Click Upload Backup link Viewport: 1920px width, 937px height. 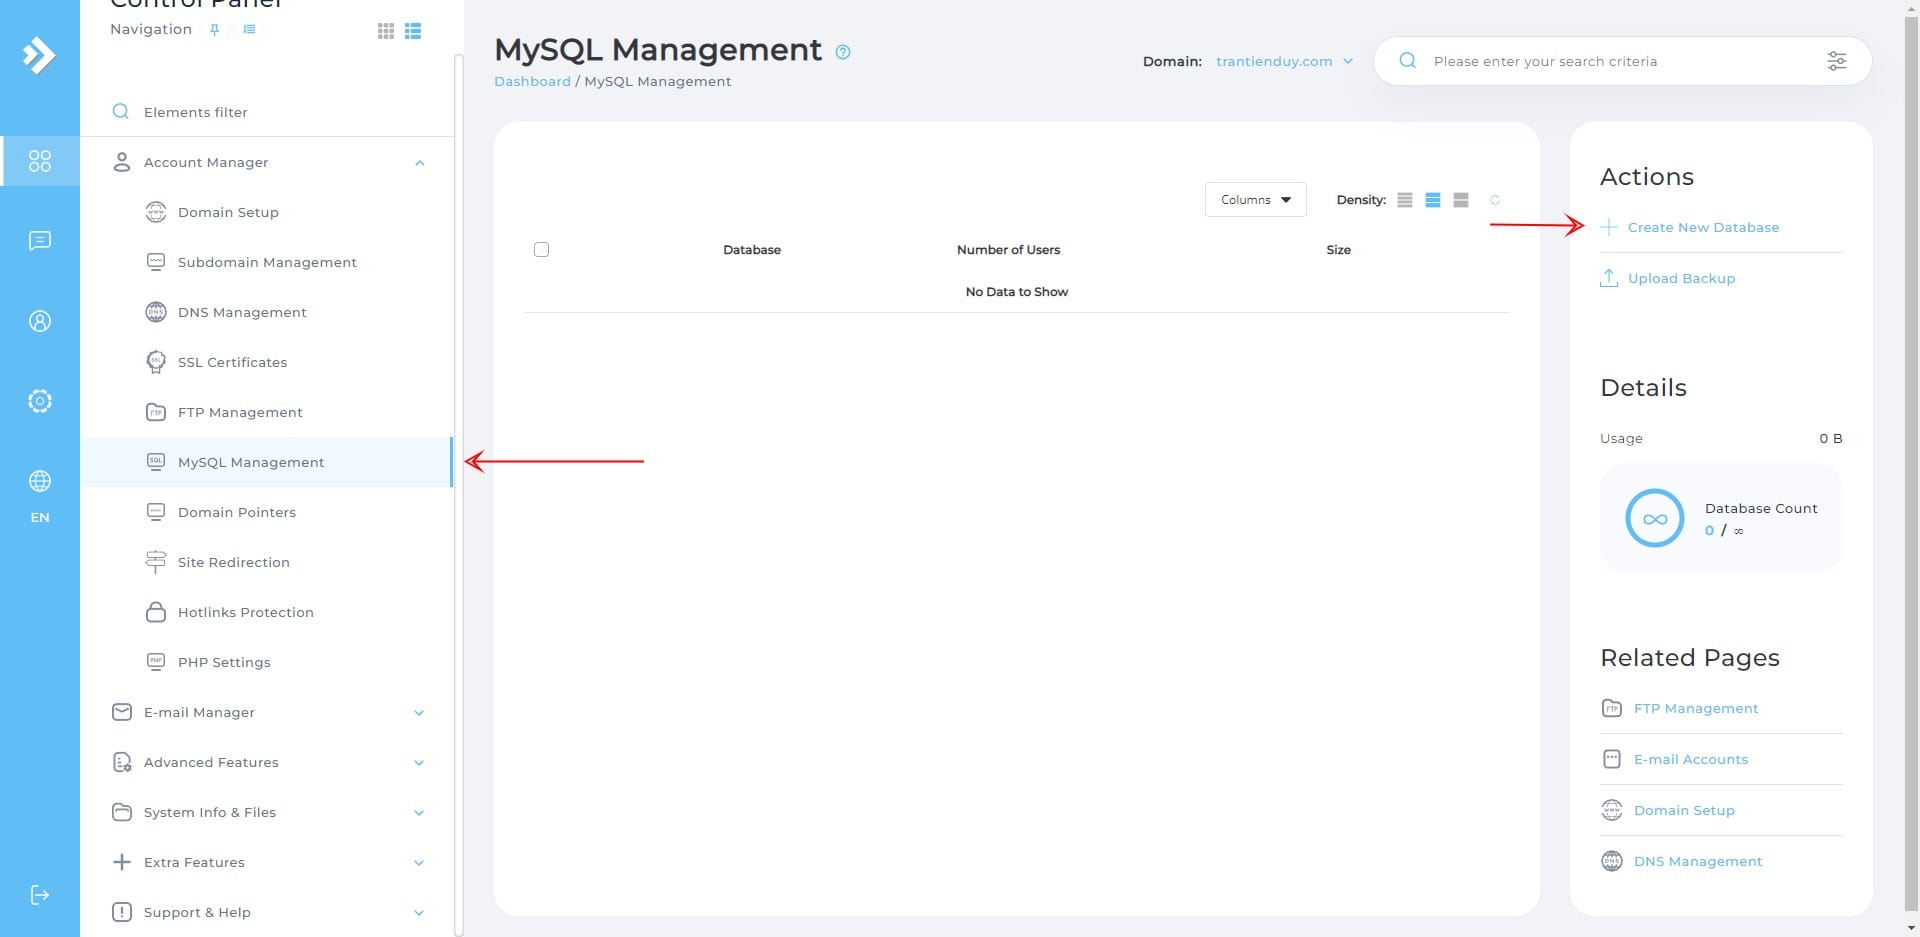coord(1681,279)
